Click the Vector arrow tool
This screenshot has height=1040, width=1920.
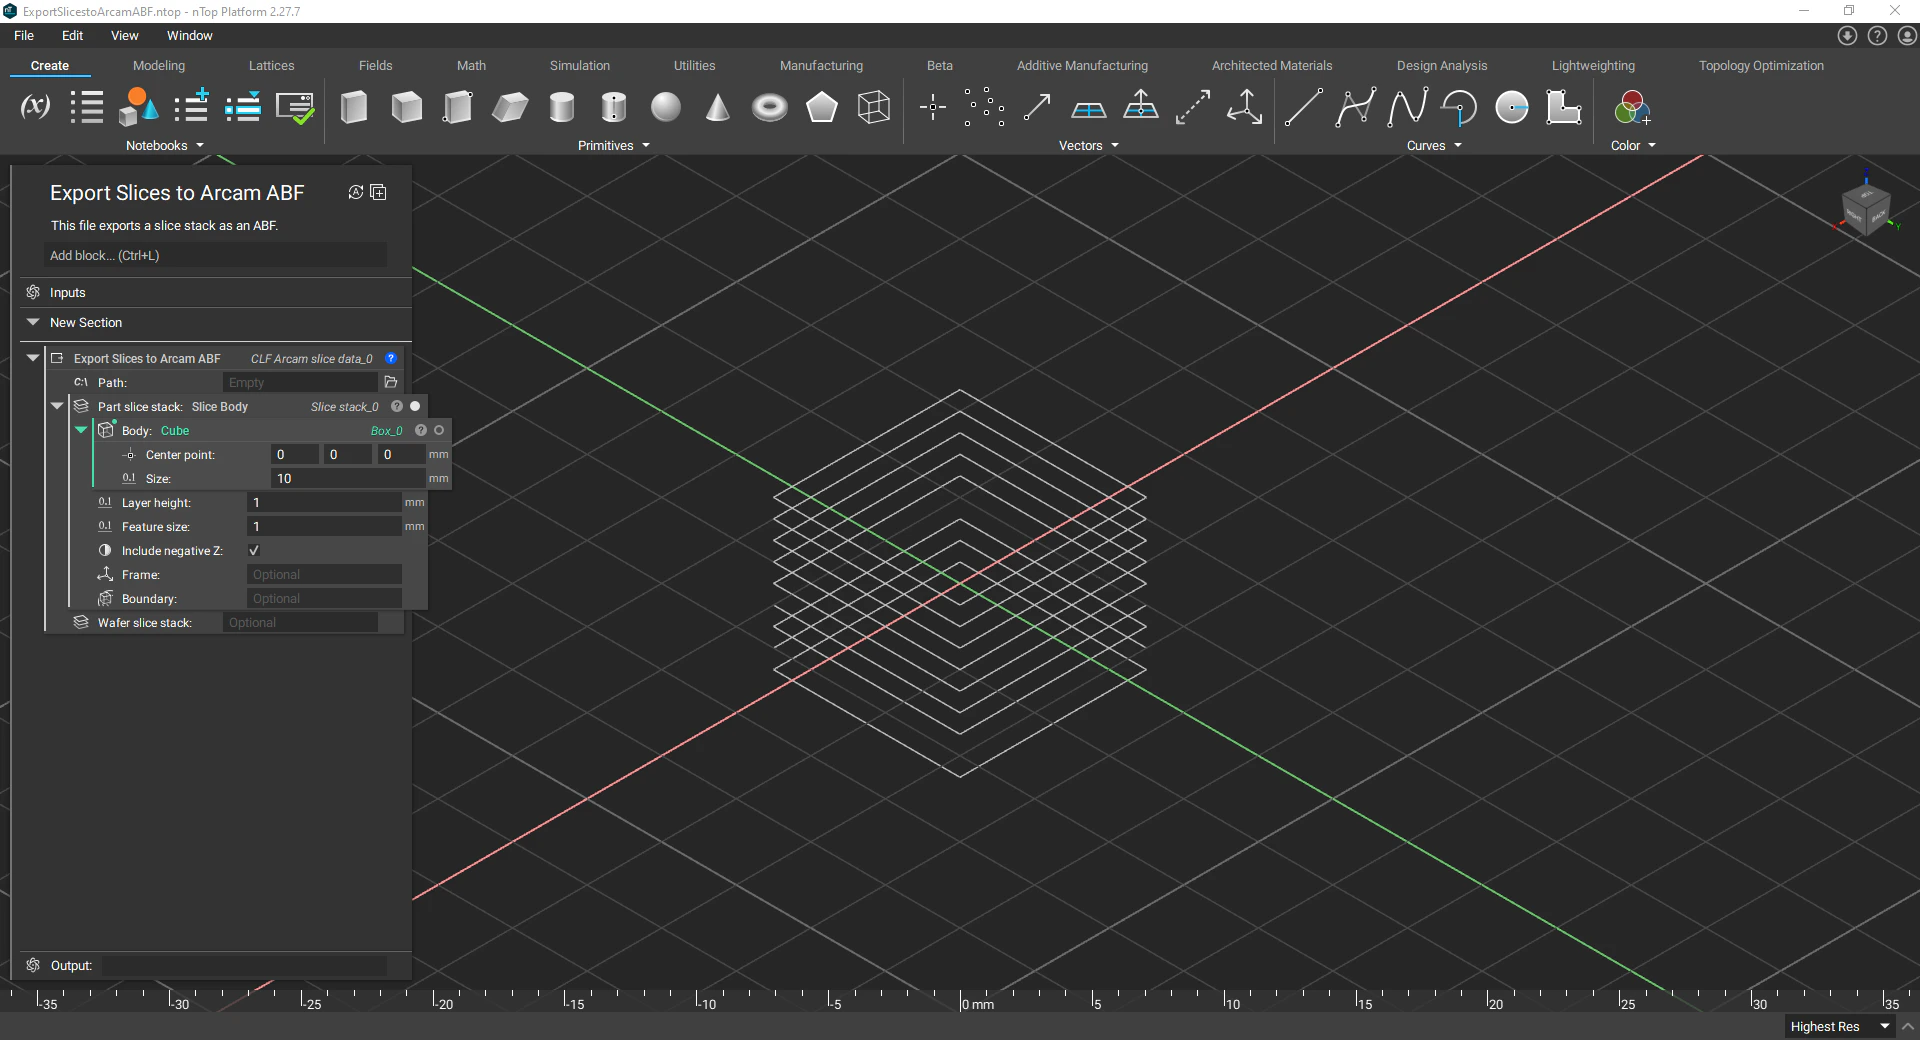(x=1037, y=107)
